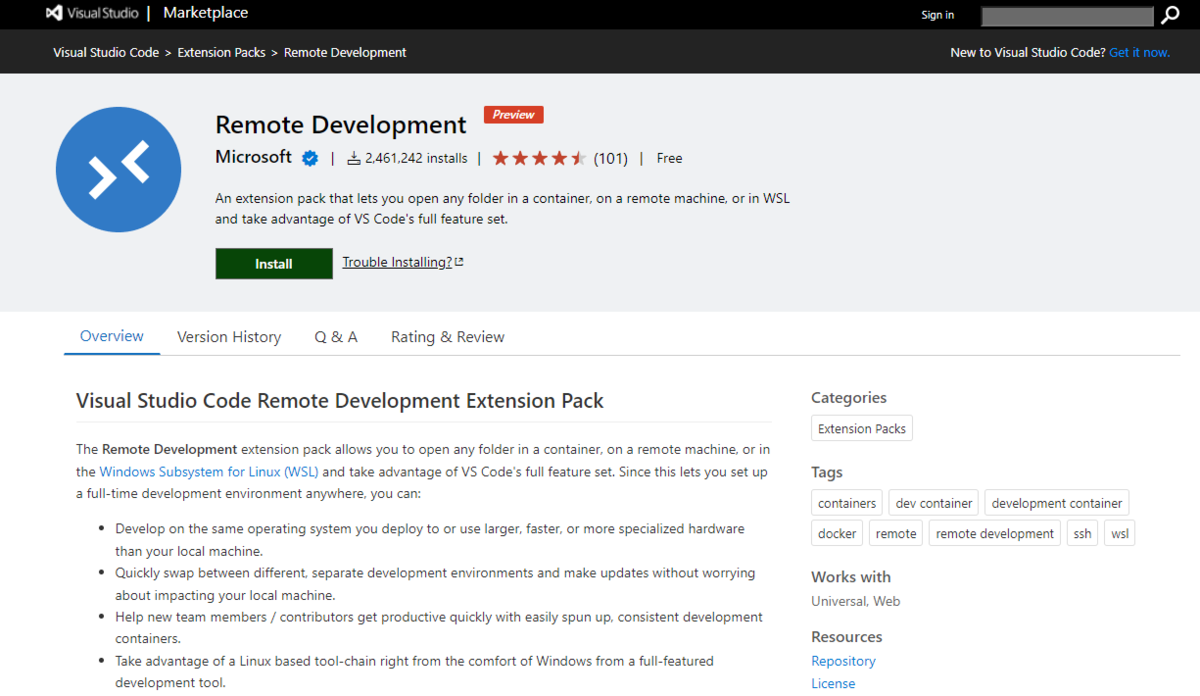Click the wsl tag
The height and width of the screenshot is (696, 1200).
coord(1120,533)
